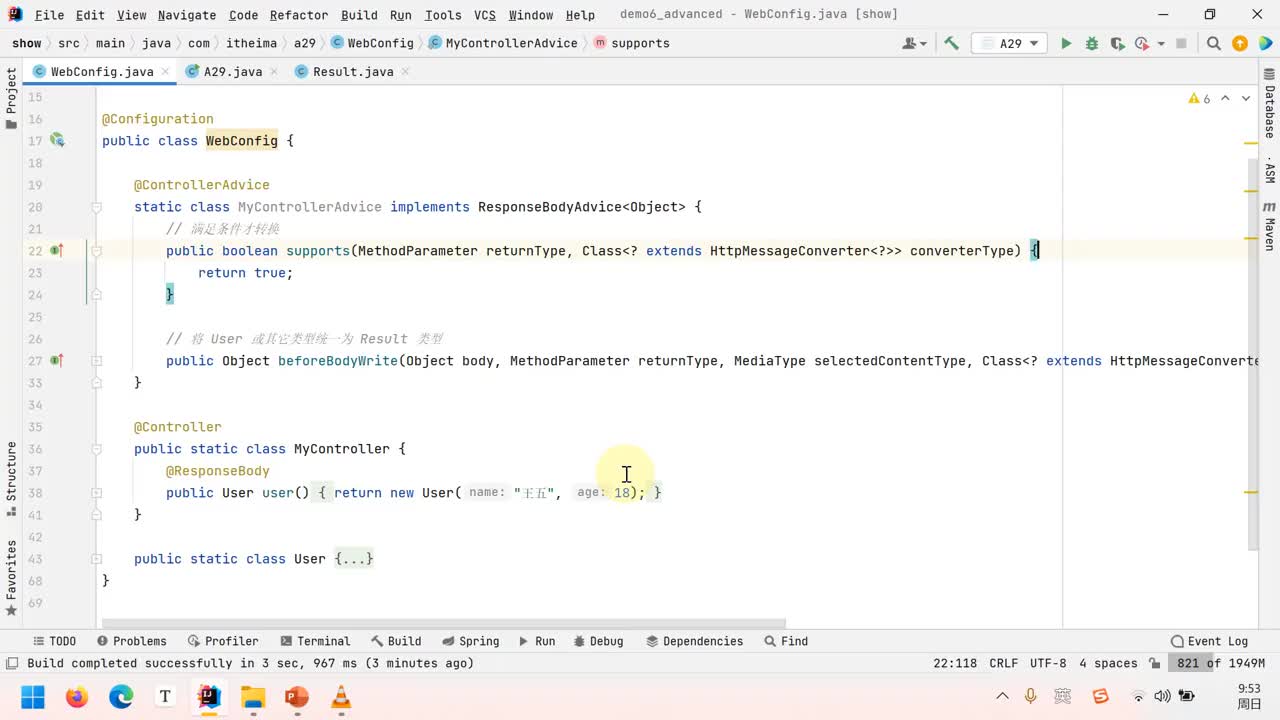Image resolution: width=1280 pixels, height=720 pixels.
Task: Open the Refactor menu
Action: (298, 15)
